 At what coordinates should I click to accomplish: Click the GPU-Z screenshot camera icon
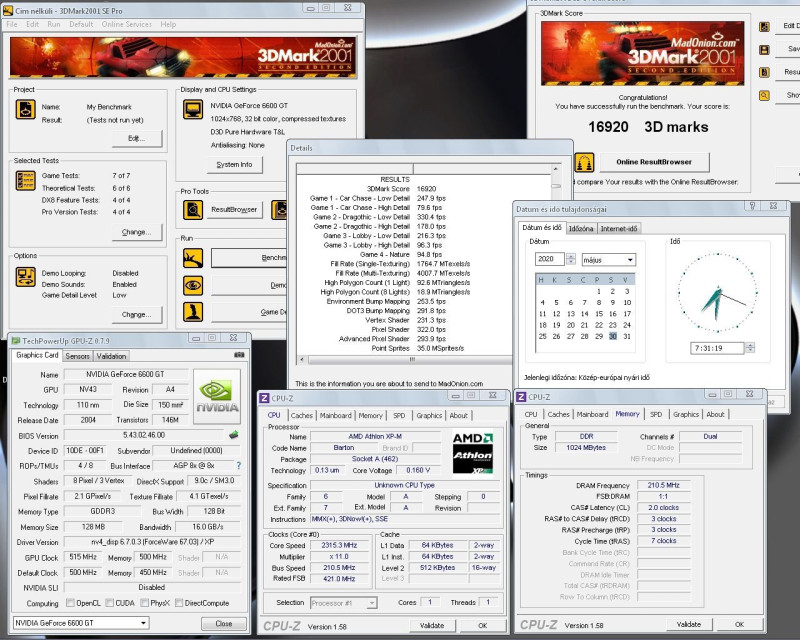pyautogui.click(x=239, y=355)
